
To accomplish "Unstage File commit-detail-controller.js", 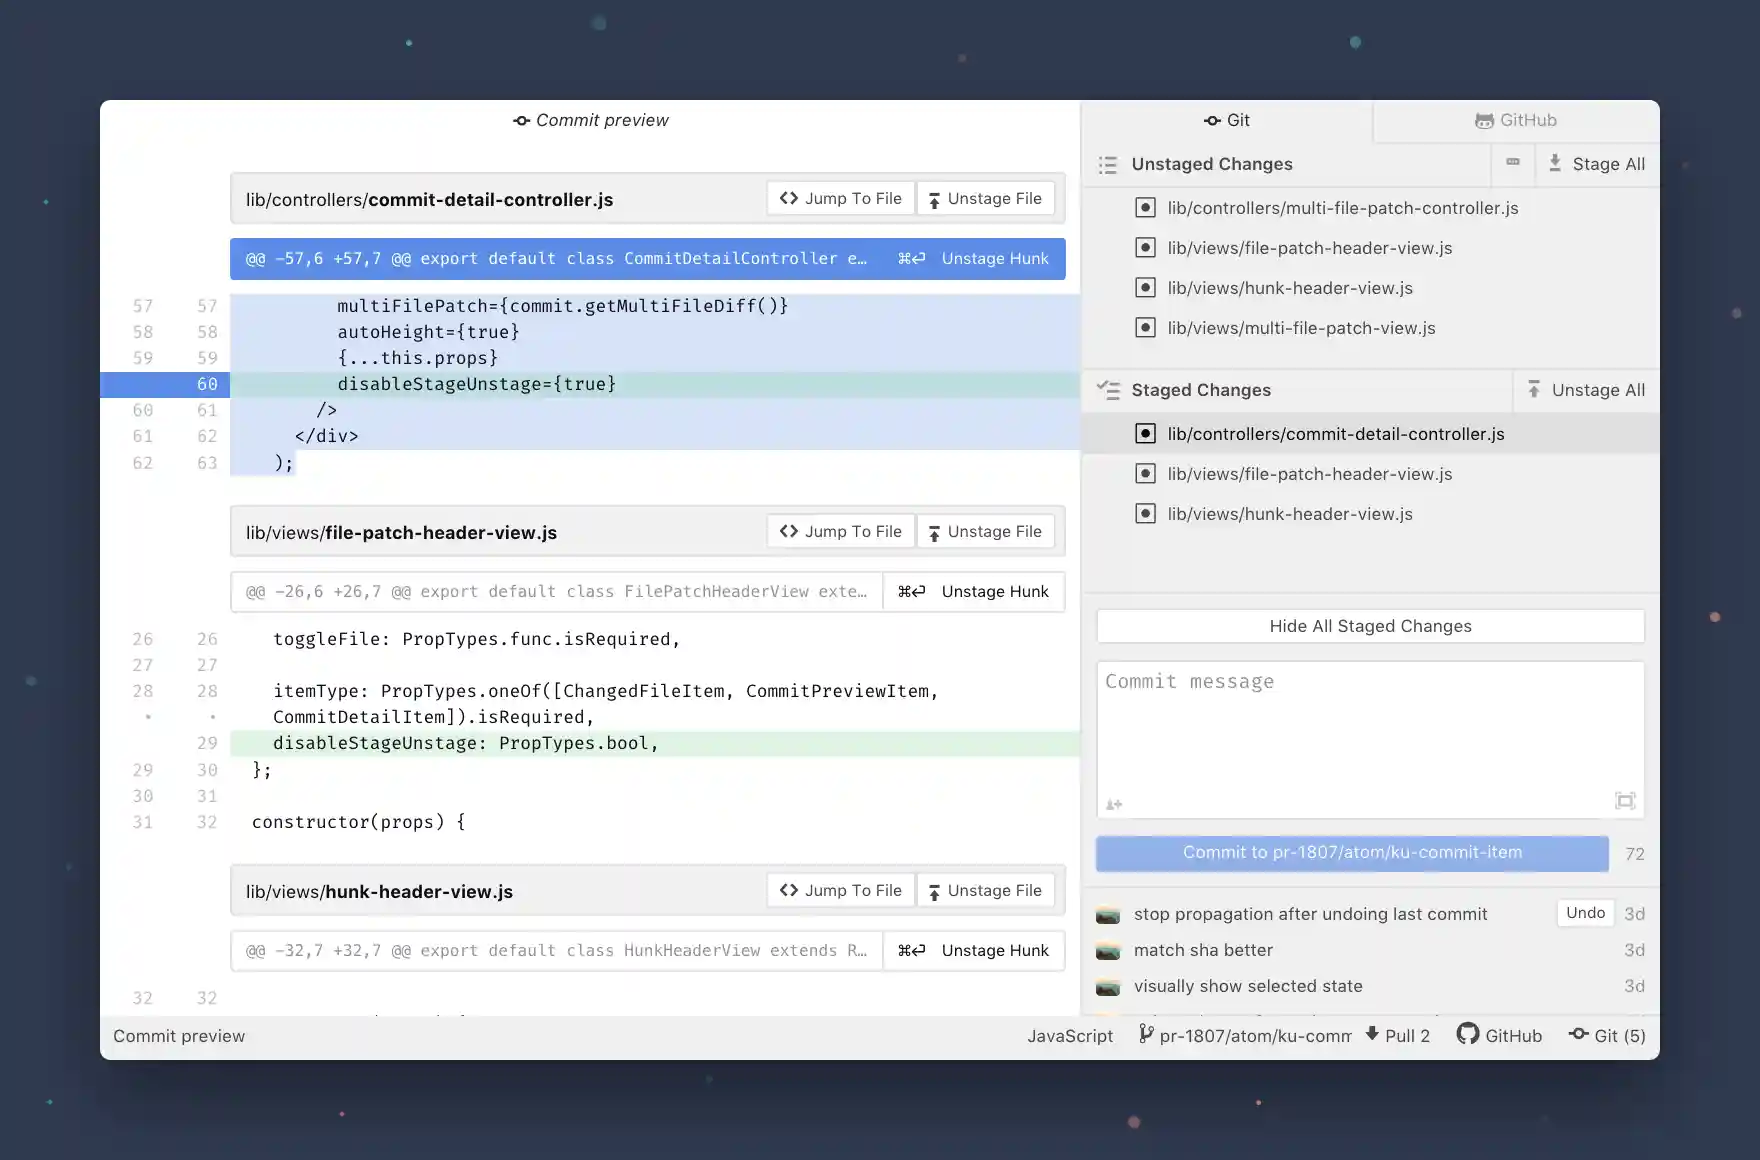I will (985, 198).
